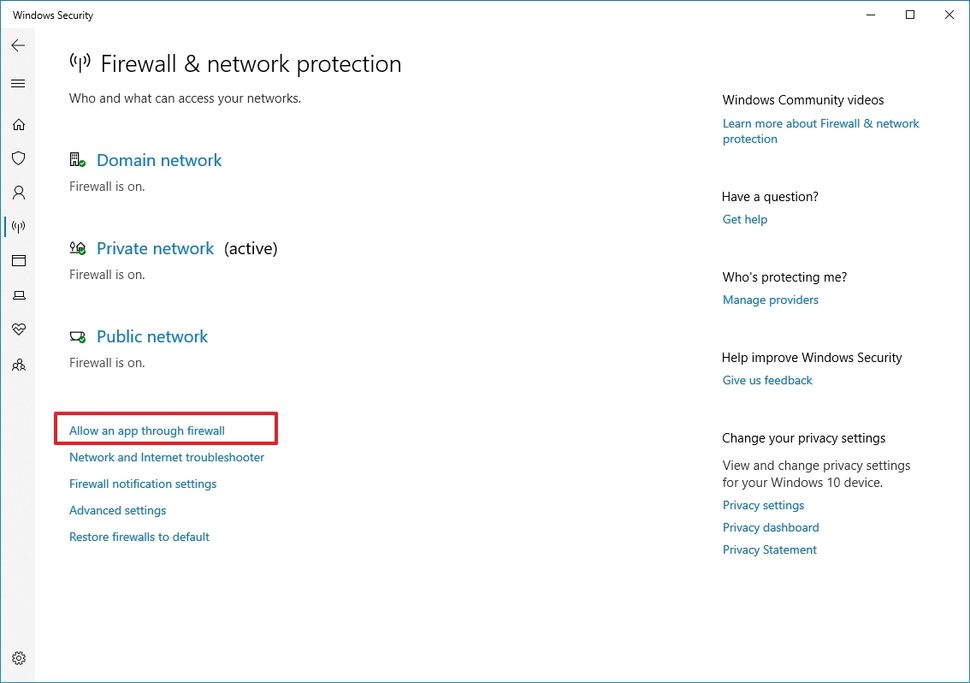Open the Home page icon
This screenshot has width=970, height=683.
[x=18, y=124]
